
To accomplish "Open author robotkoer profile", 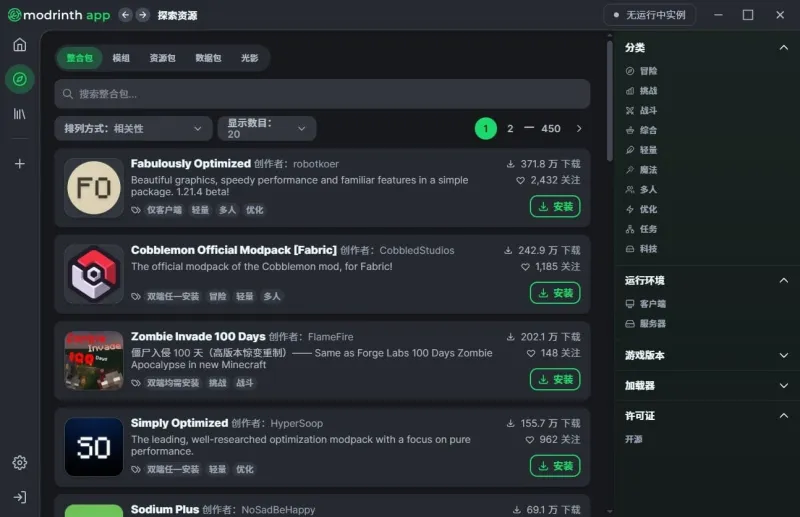I will (316, 164).
